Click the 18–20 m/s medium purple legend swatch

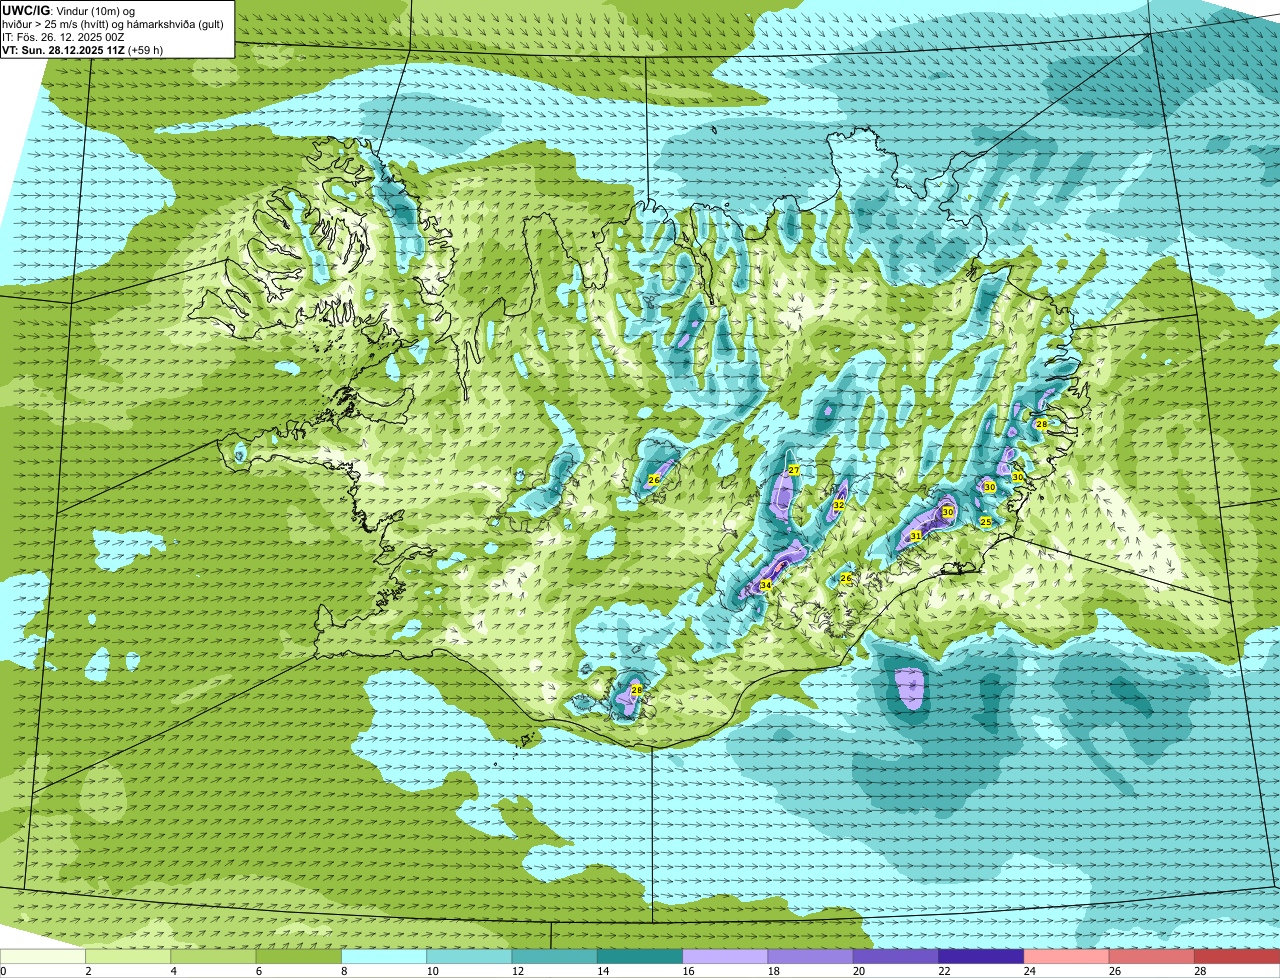[x=811, y=957]
